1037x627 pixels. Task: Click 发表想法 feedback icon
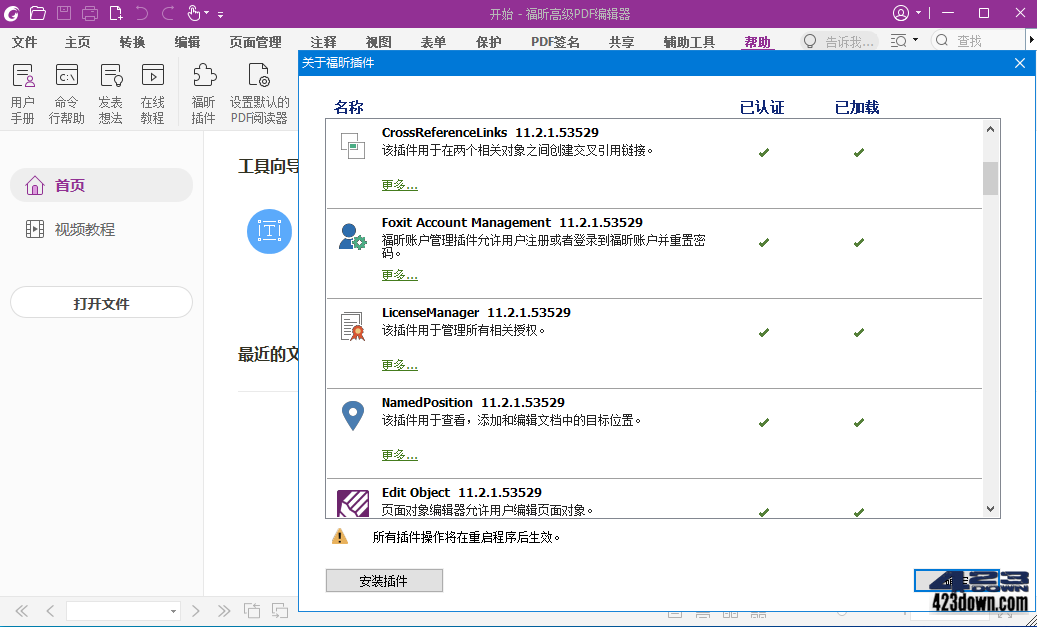[110, 94]
